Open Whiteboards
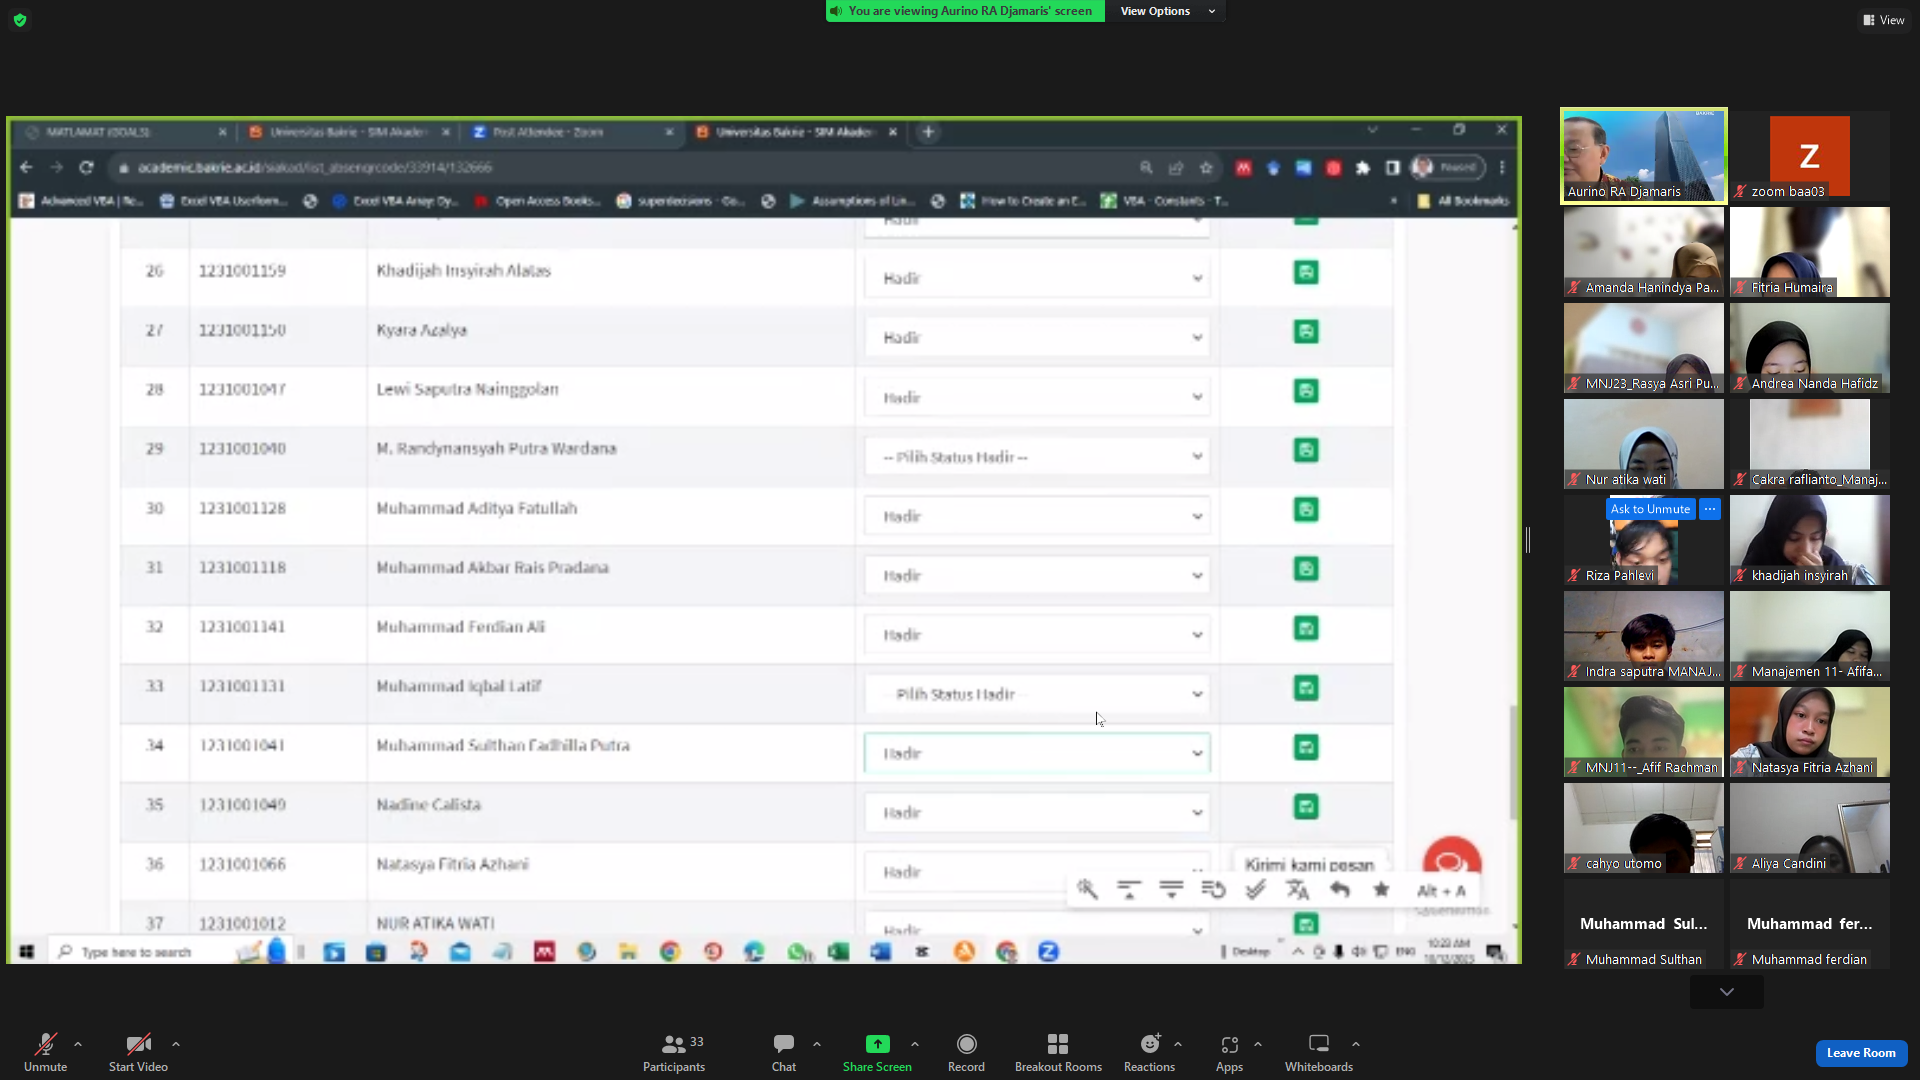Image resolution: width=1920 pixels, height=1080 pixels. [x=1319, y=1052]
